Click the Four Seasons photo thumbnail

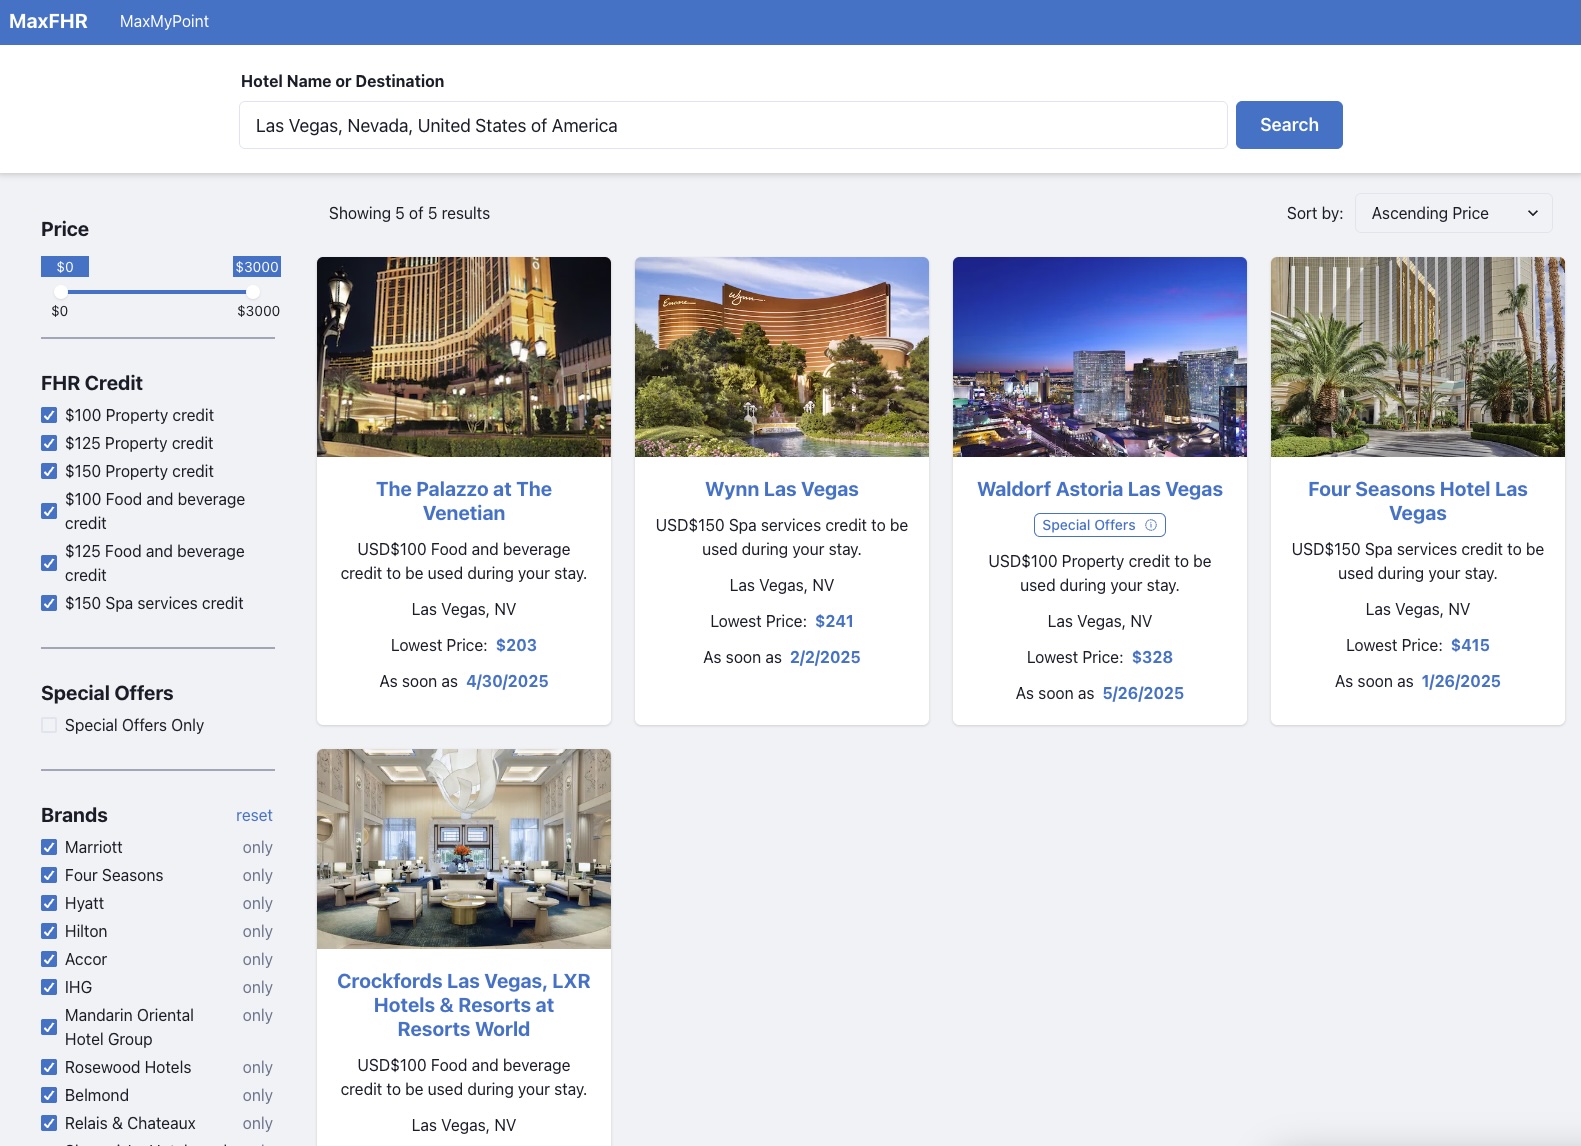pyautogui.click(x=1418, y=357)
